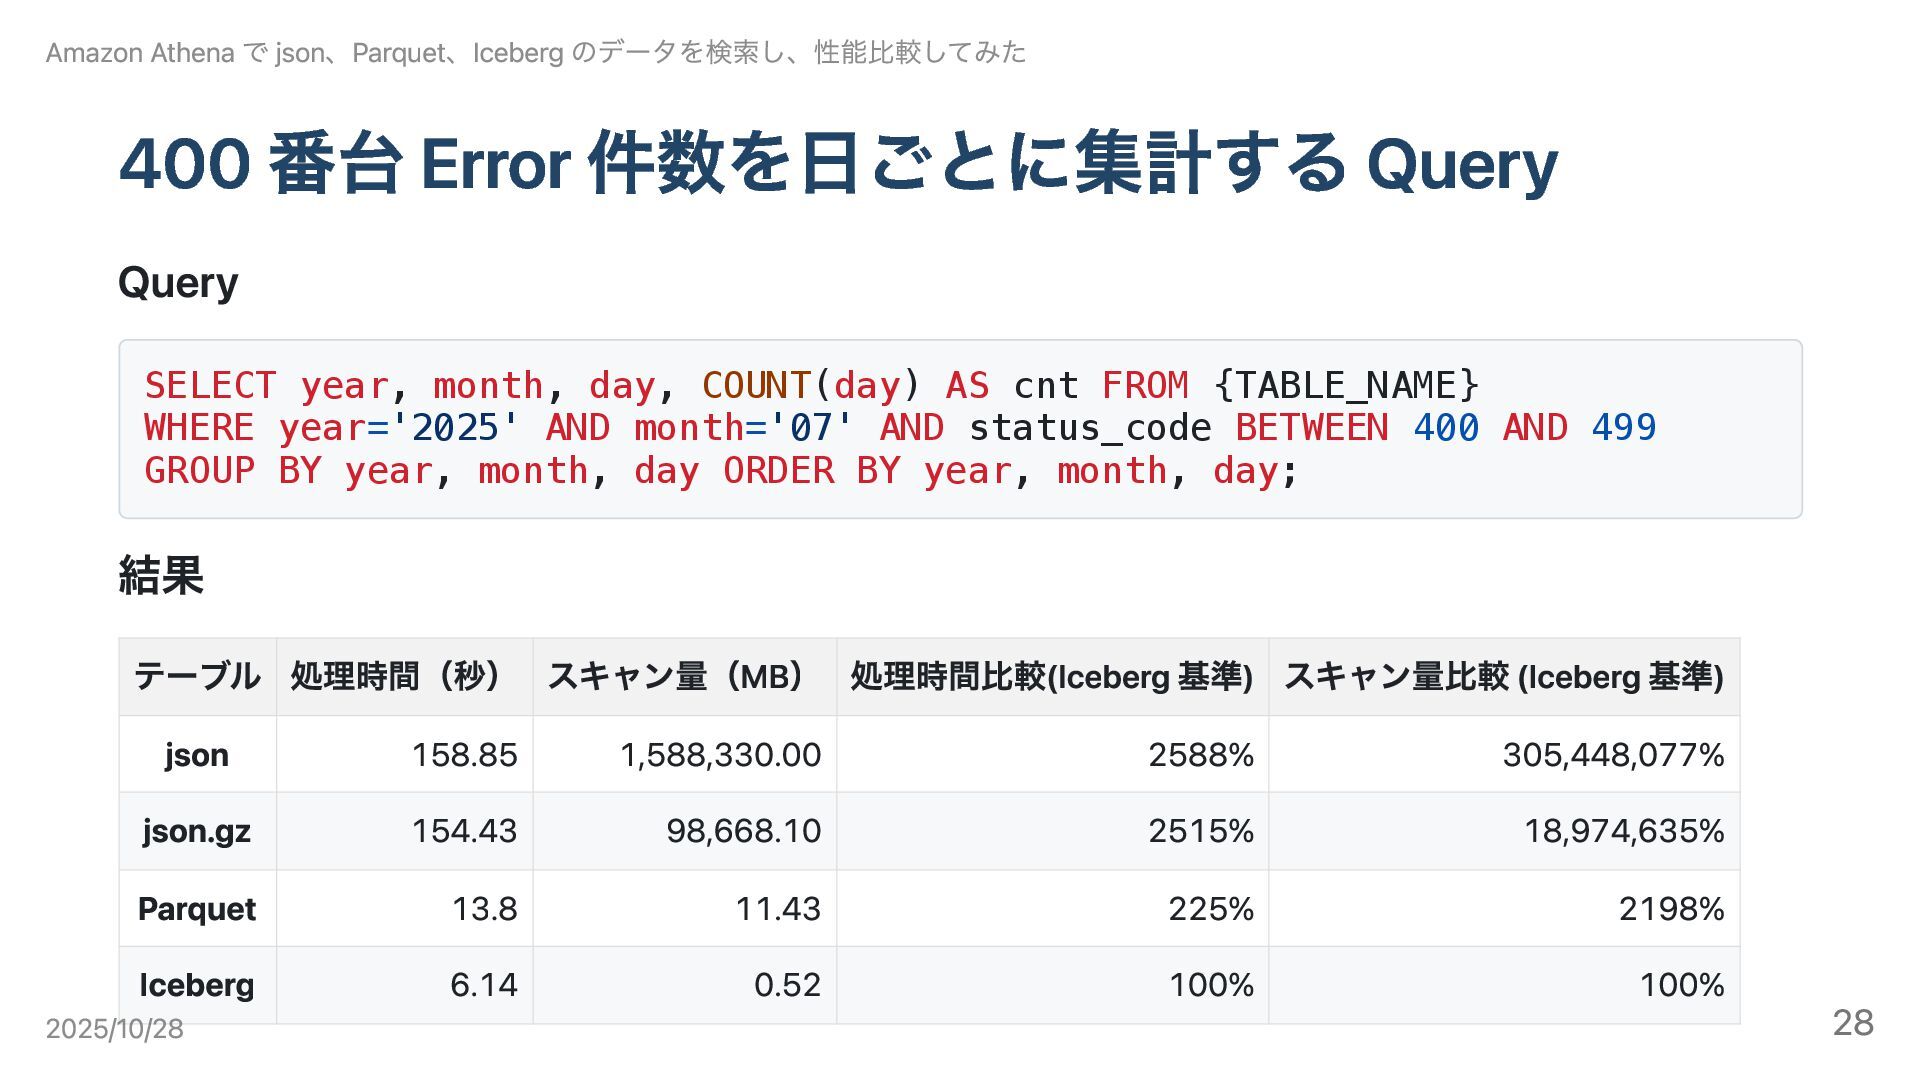The width and height of the screenshot is (1920, 1080).
Task: Click the header text about Amazon Athena
Action: [x=536, y=53]
